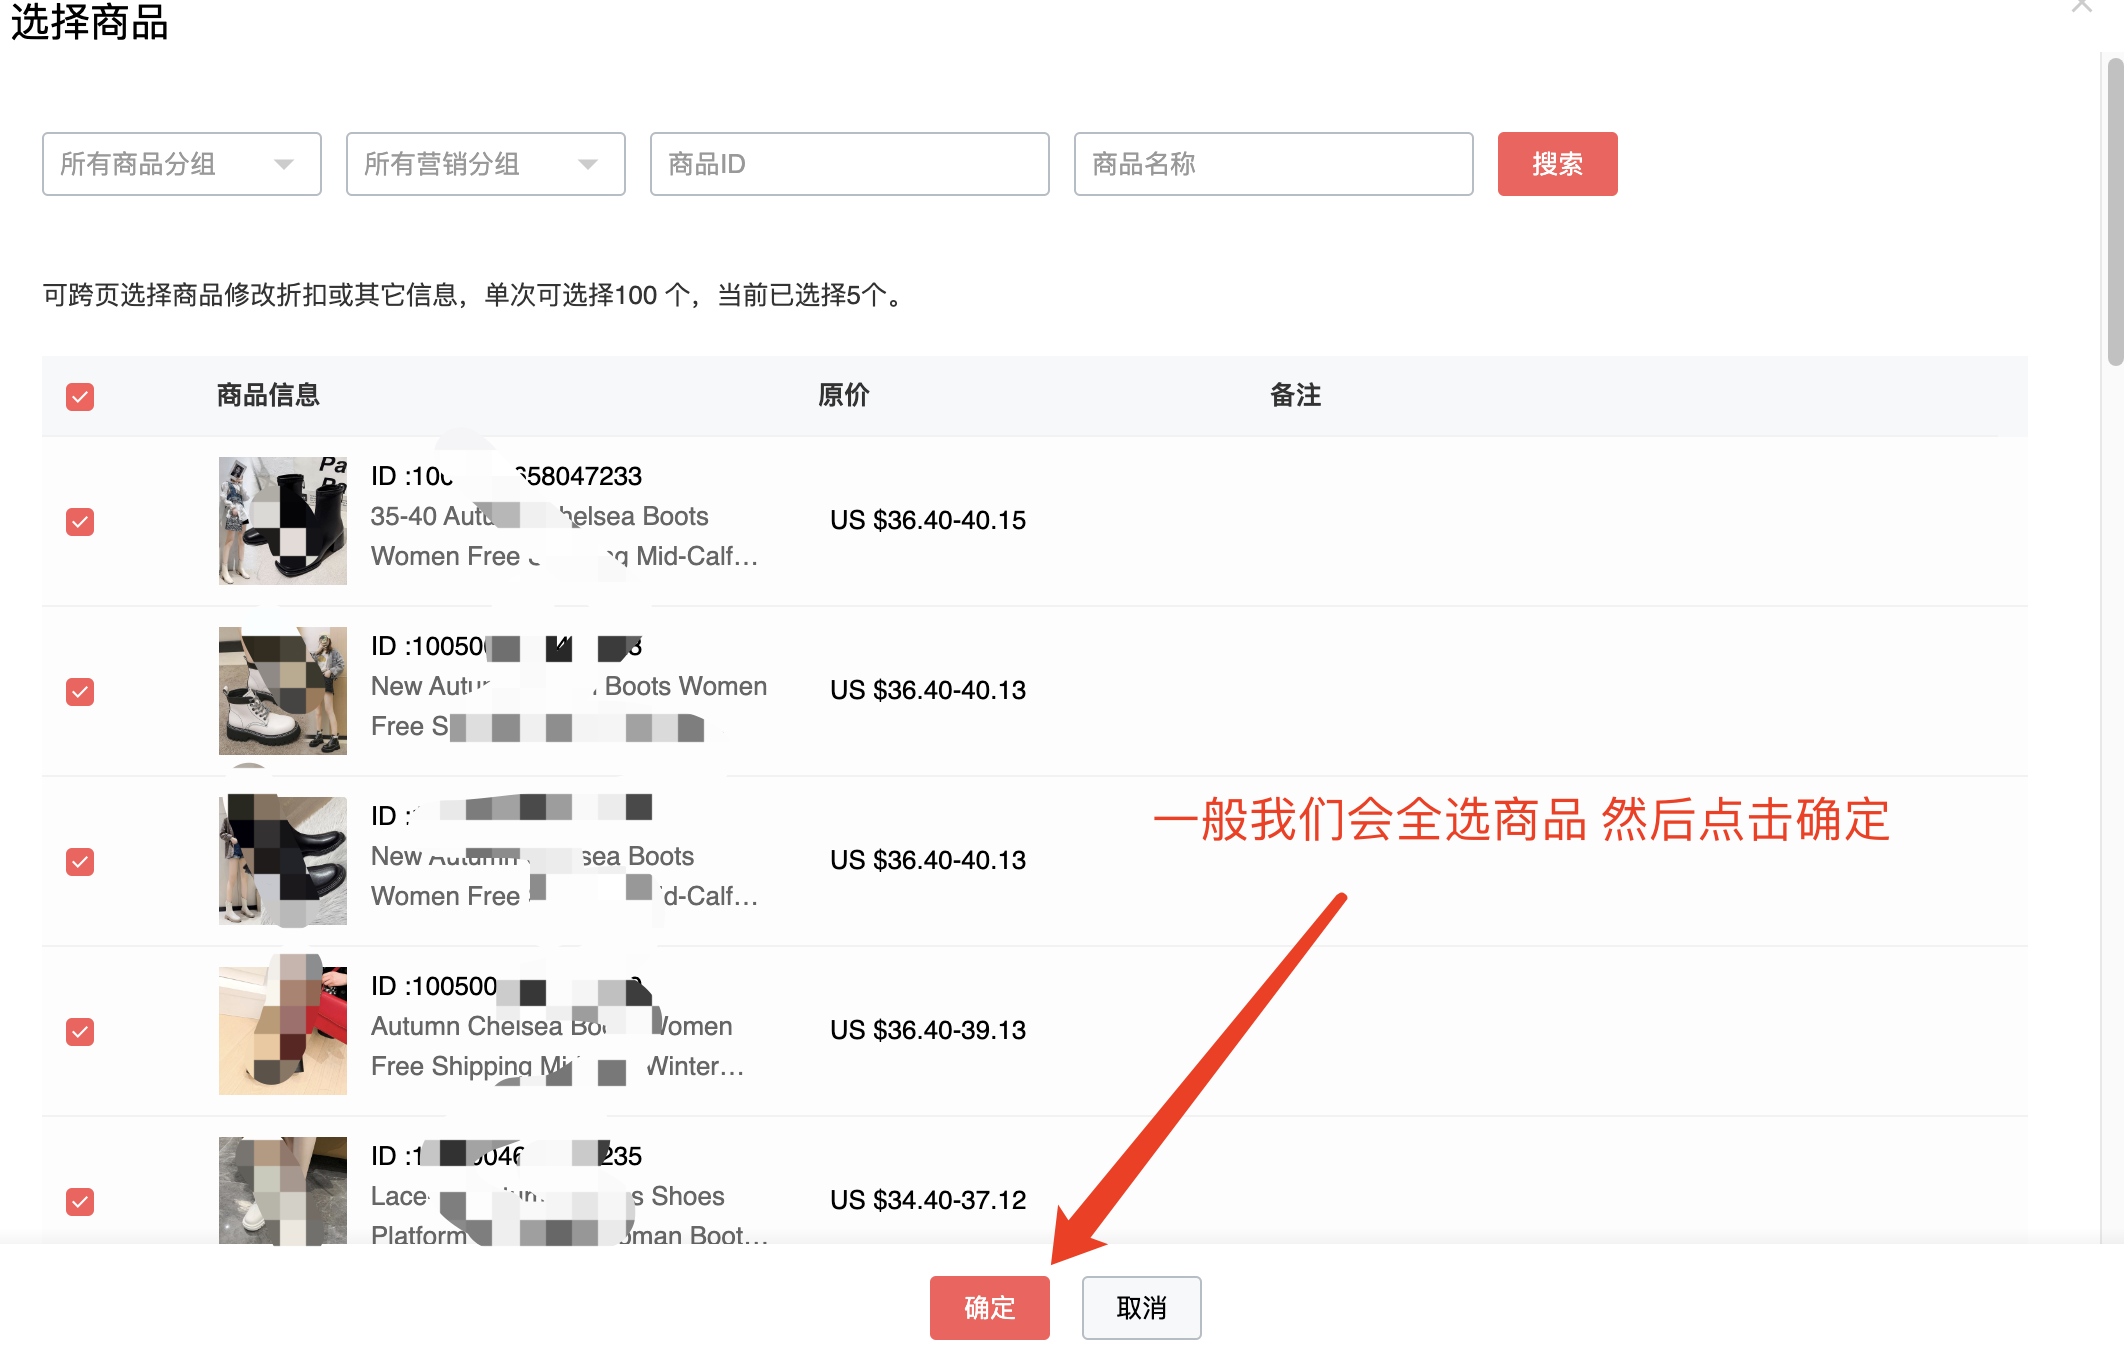Click the red 确定 confirm button

[989, 1307]
